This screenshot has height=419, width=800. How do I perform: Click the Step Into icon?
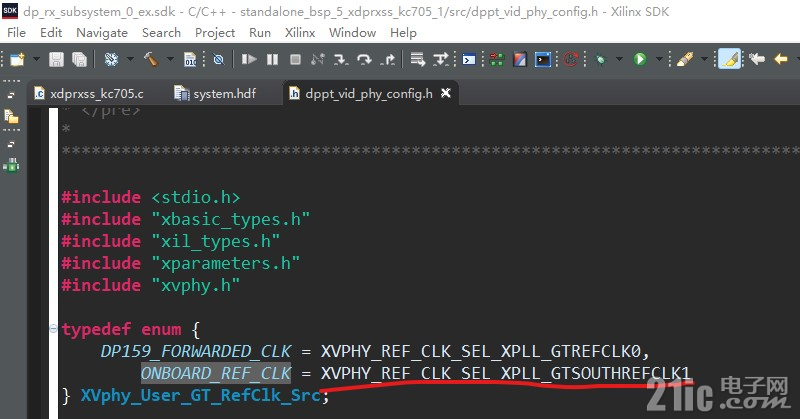[340, 60]
